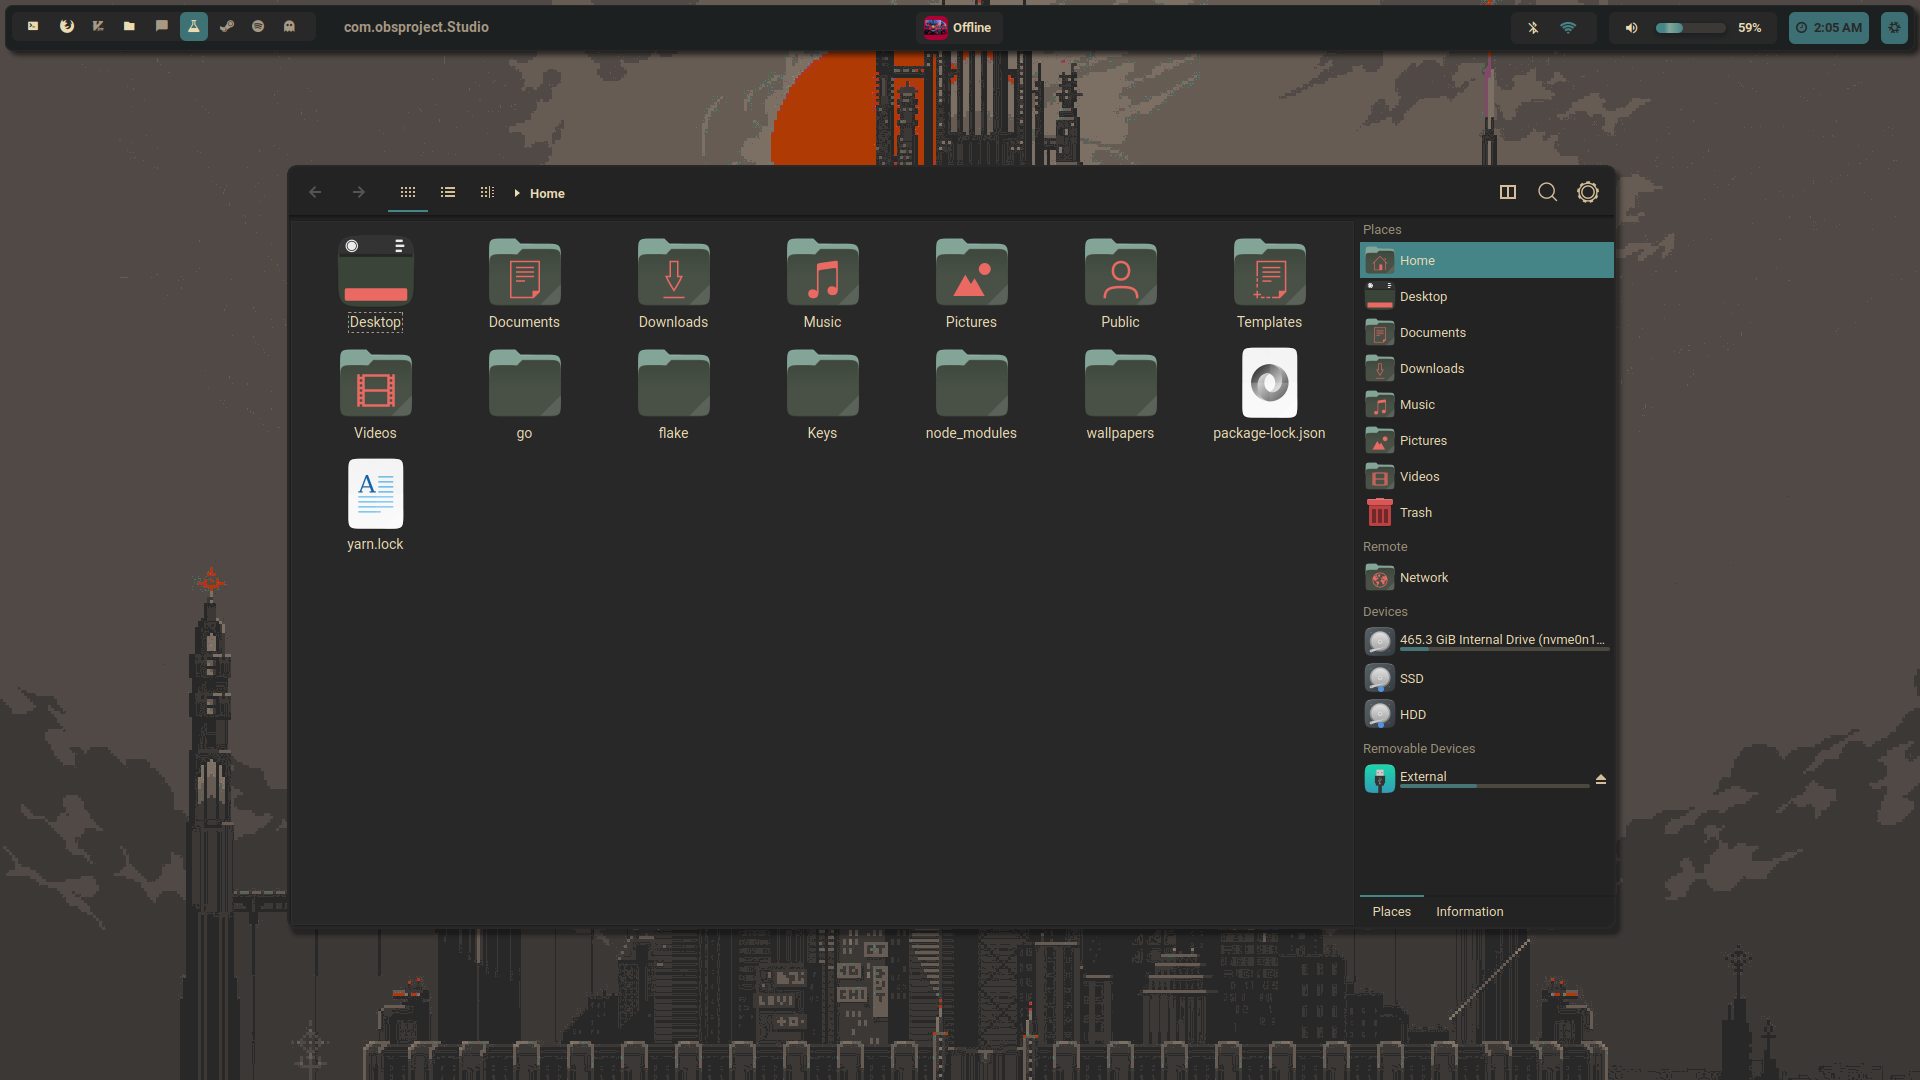Open the Templates folder

coord(1269,284)
